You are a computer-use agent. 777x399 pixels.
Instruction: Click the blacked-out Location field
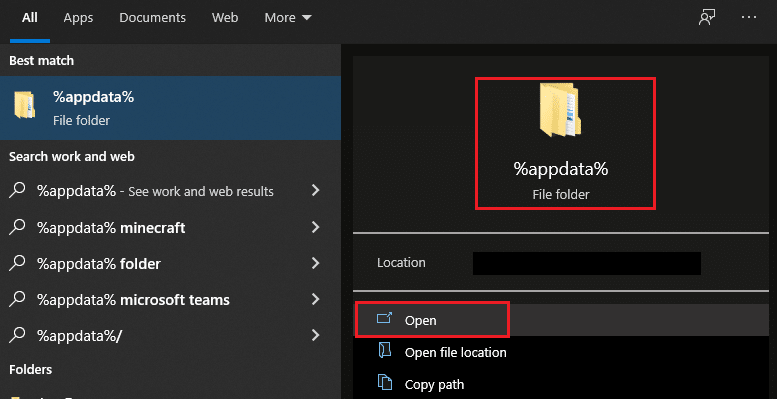(587, 263)
